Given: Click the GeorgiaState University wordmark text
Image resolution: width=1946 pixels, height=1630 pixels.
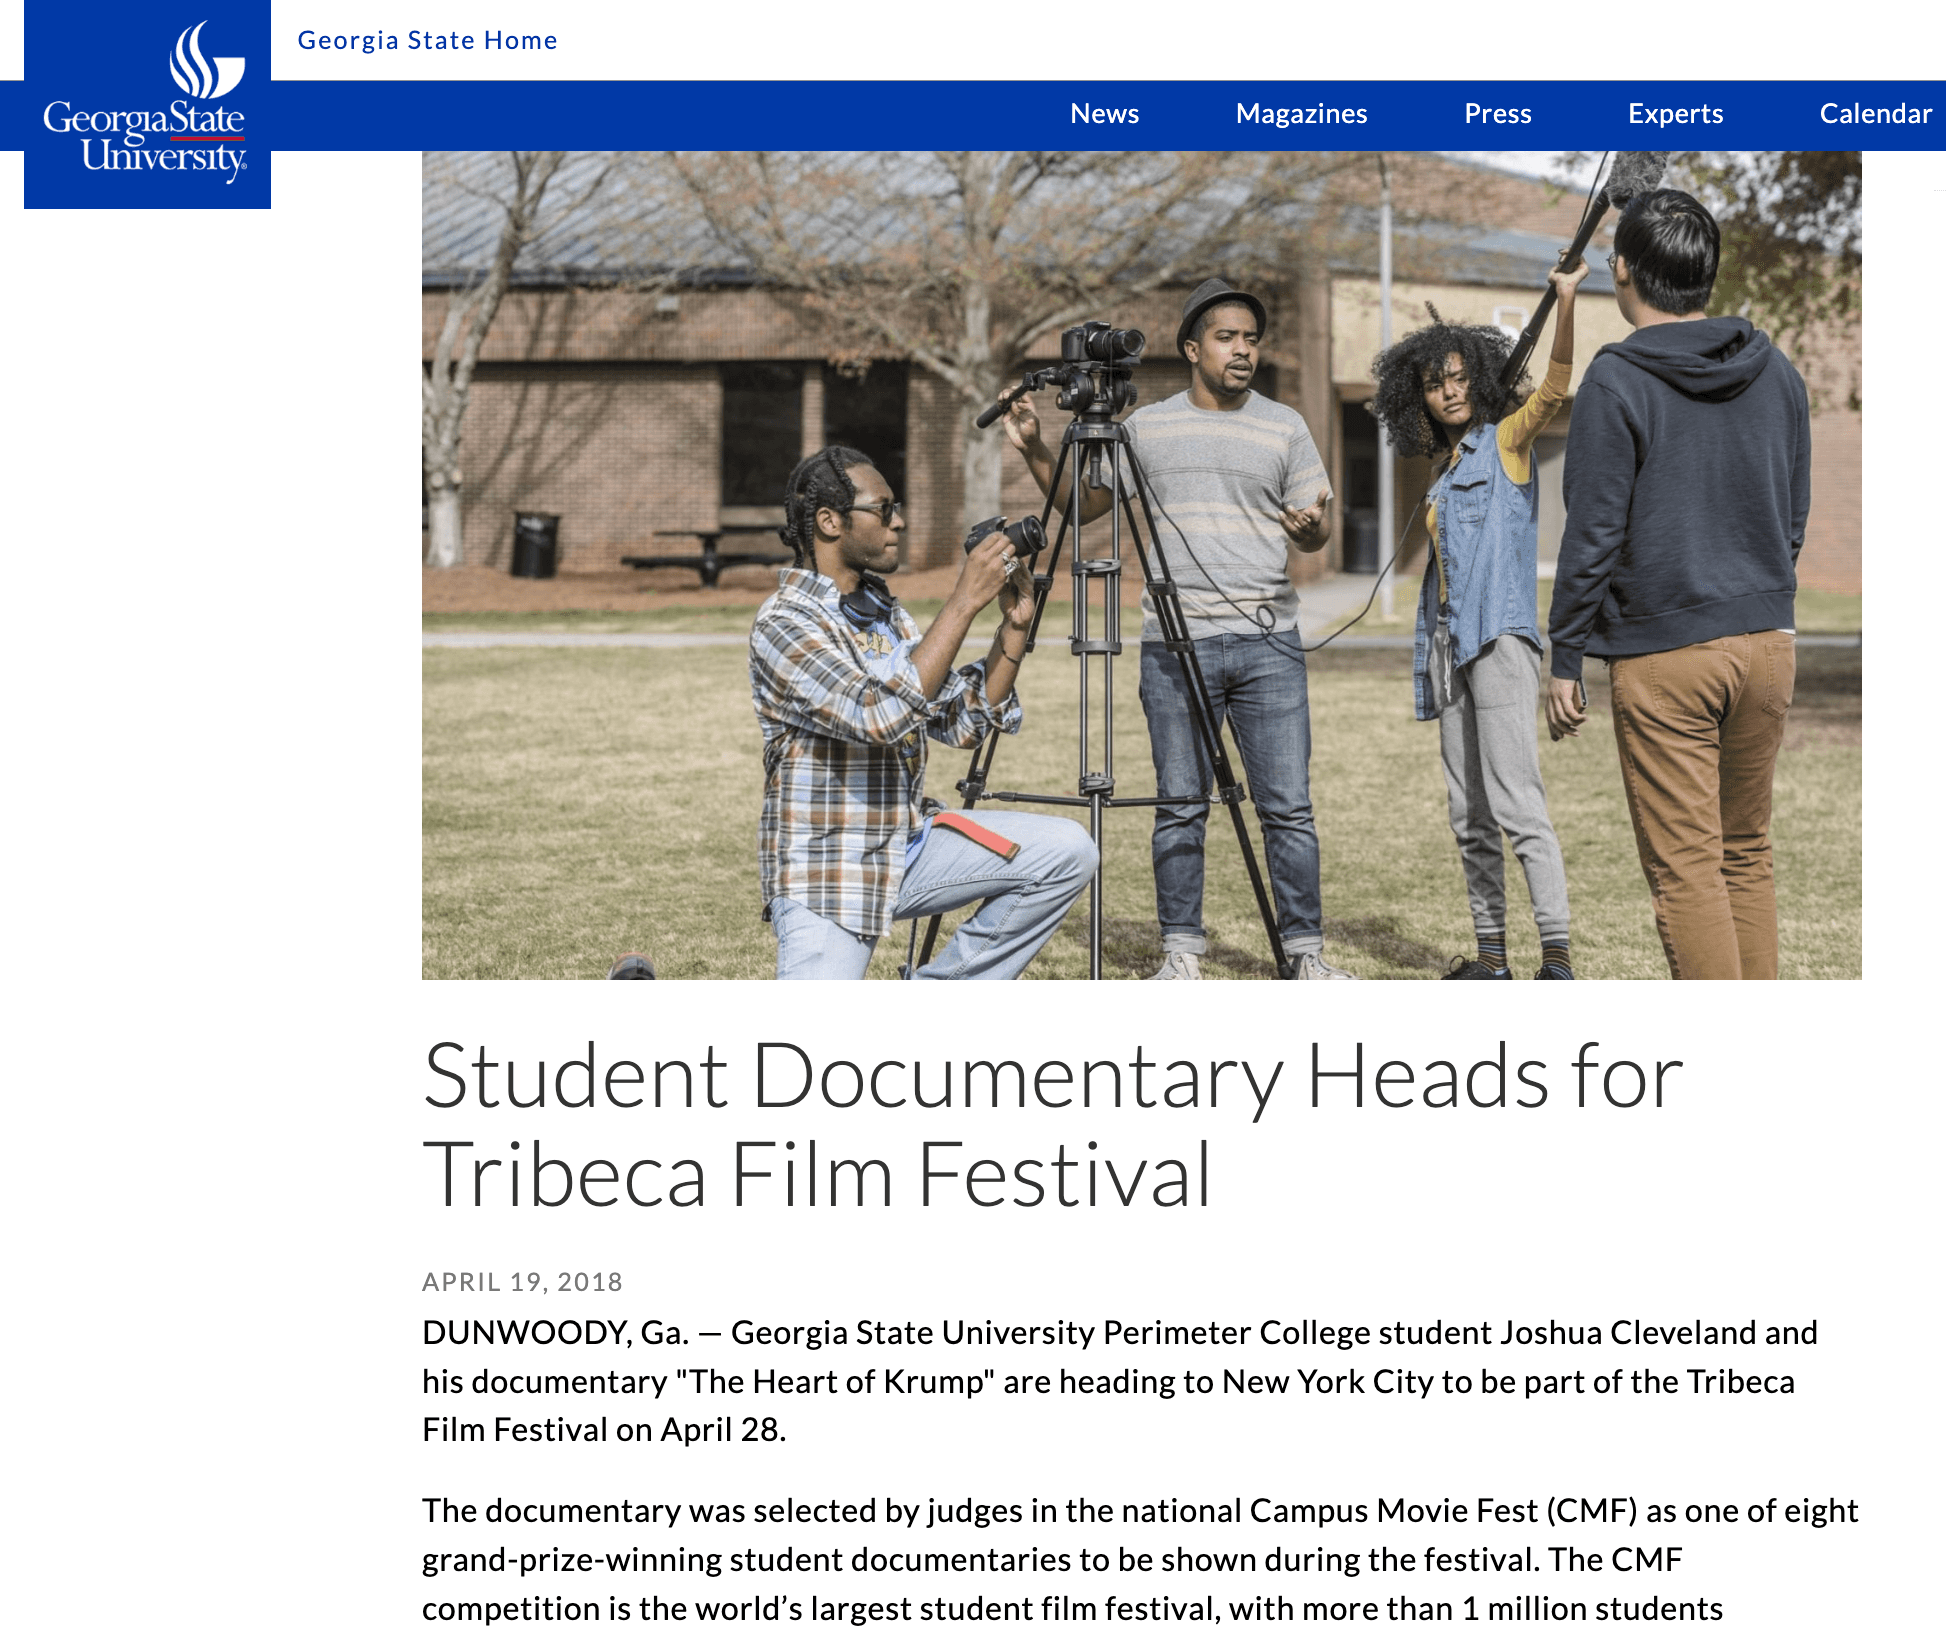Looking at the screenshot, I should (146, 138).
